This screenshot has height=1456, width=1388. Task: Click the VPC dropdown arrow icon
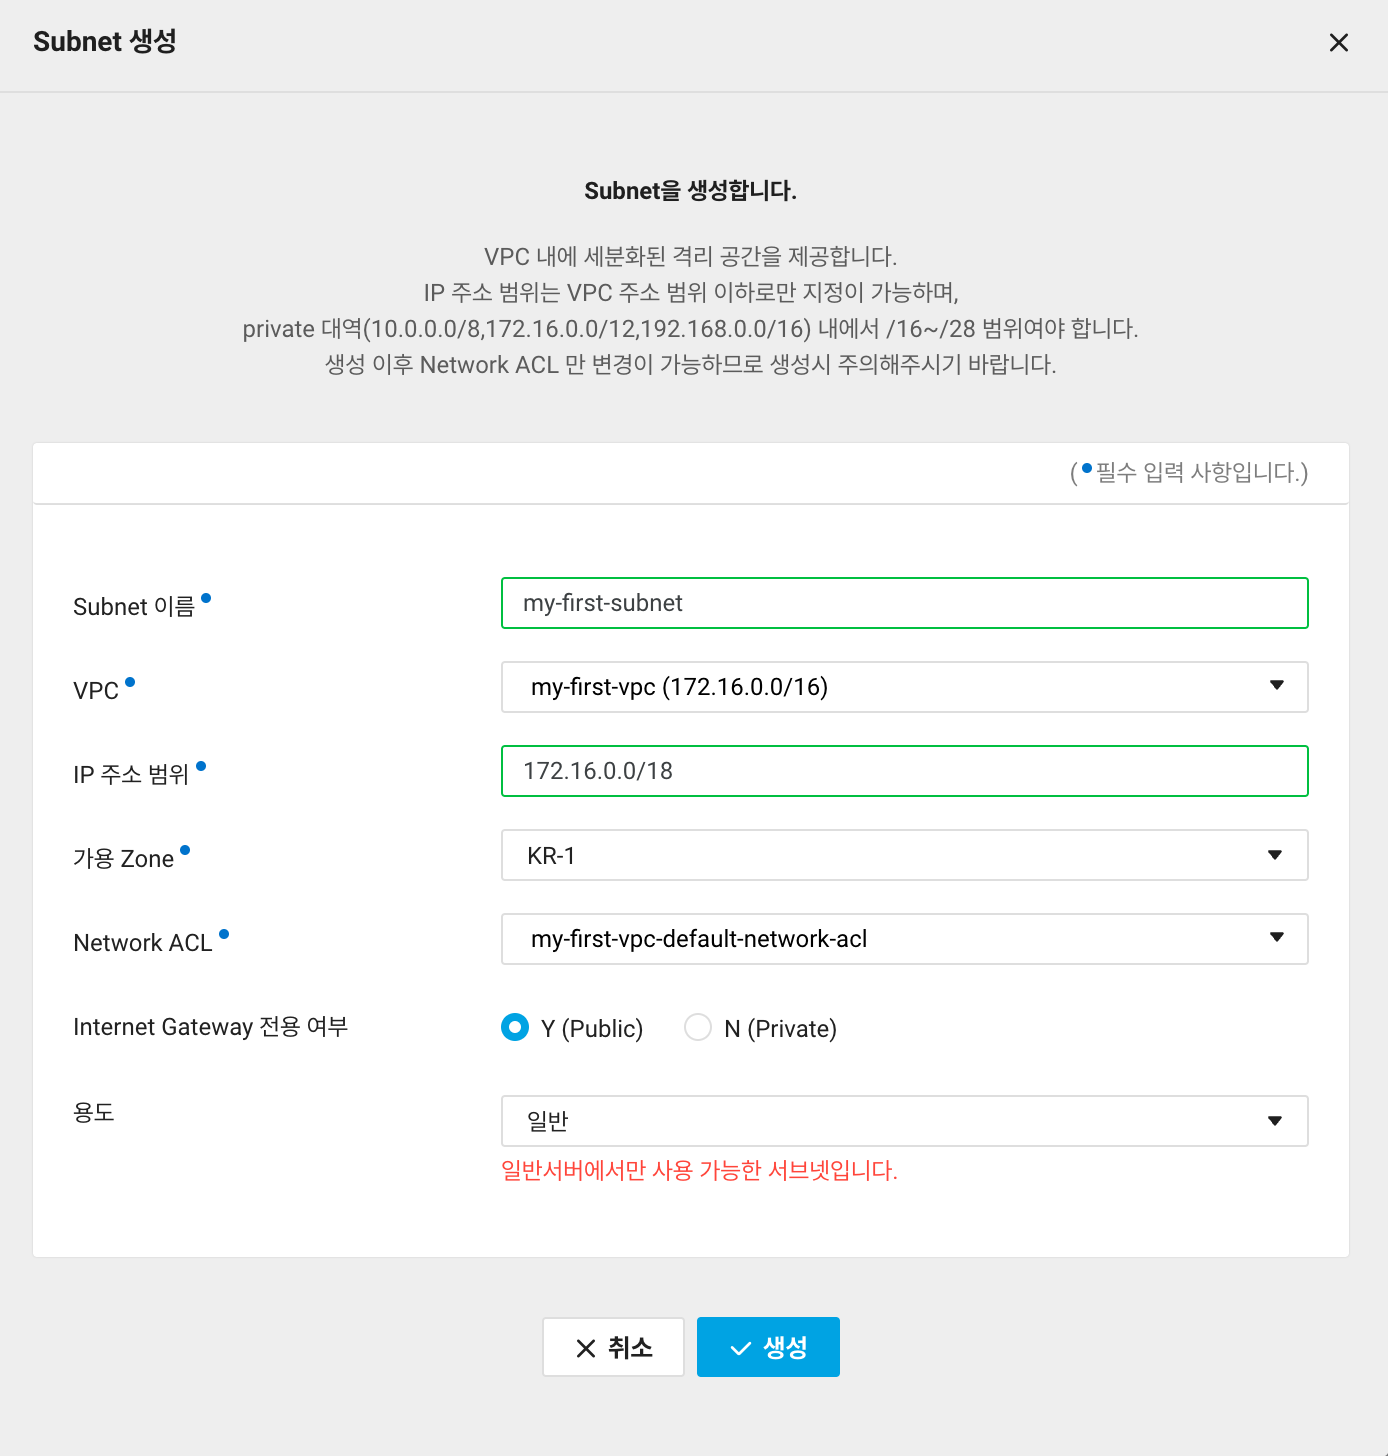(1276, 685)
